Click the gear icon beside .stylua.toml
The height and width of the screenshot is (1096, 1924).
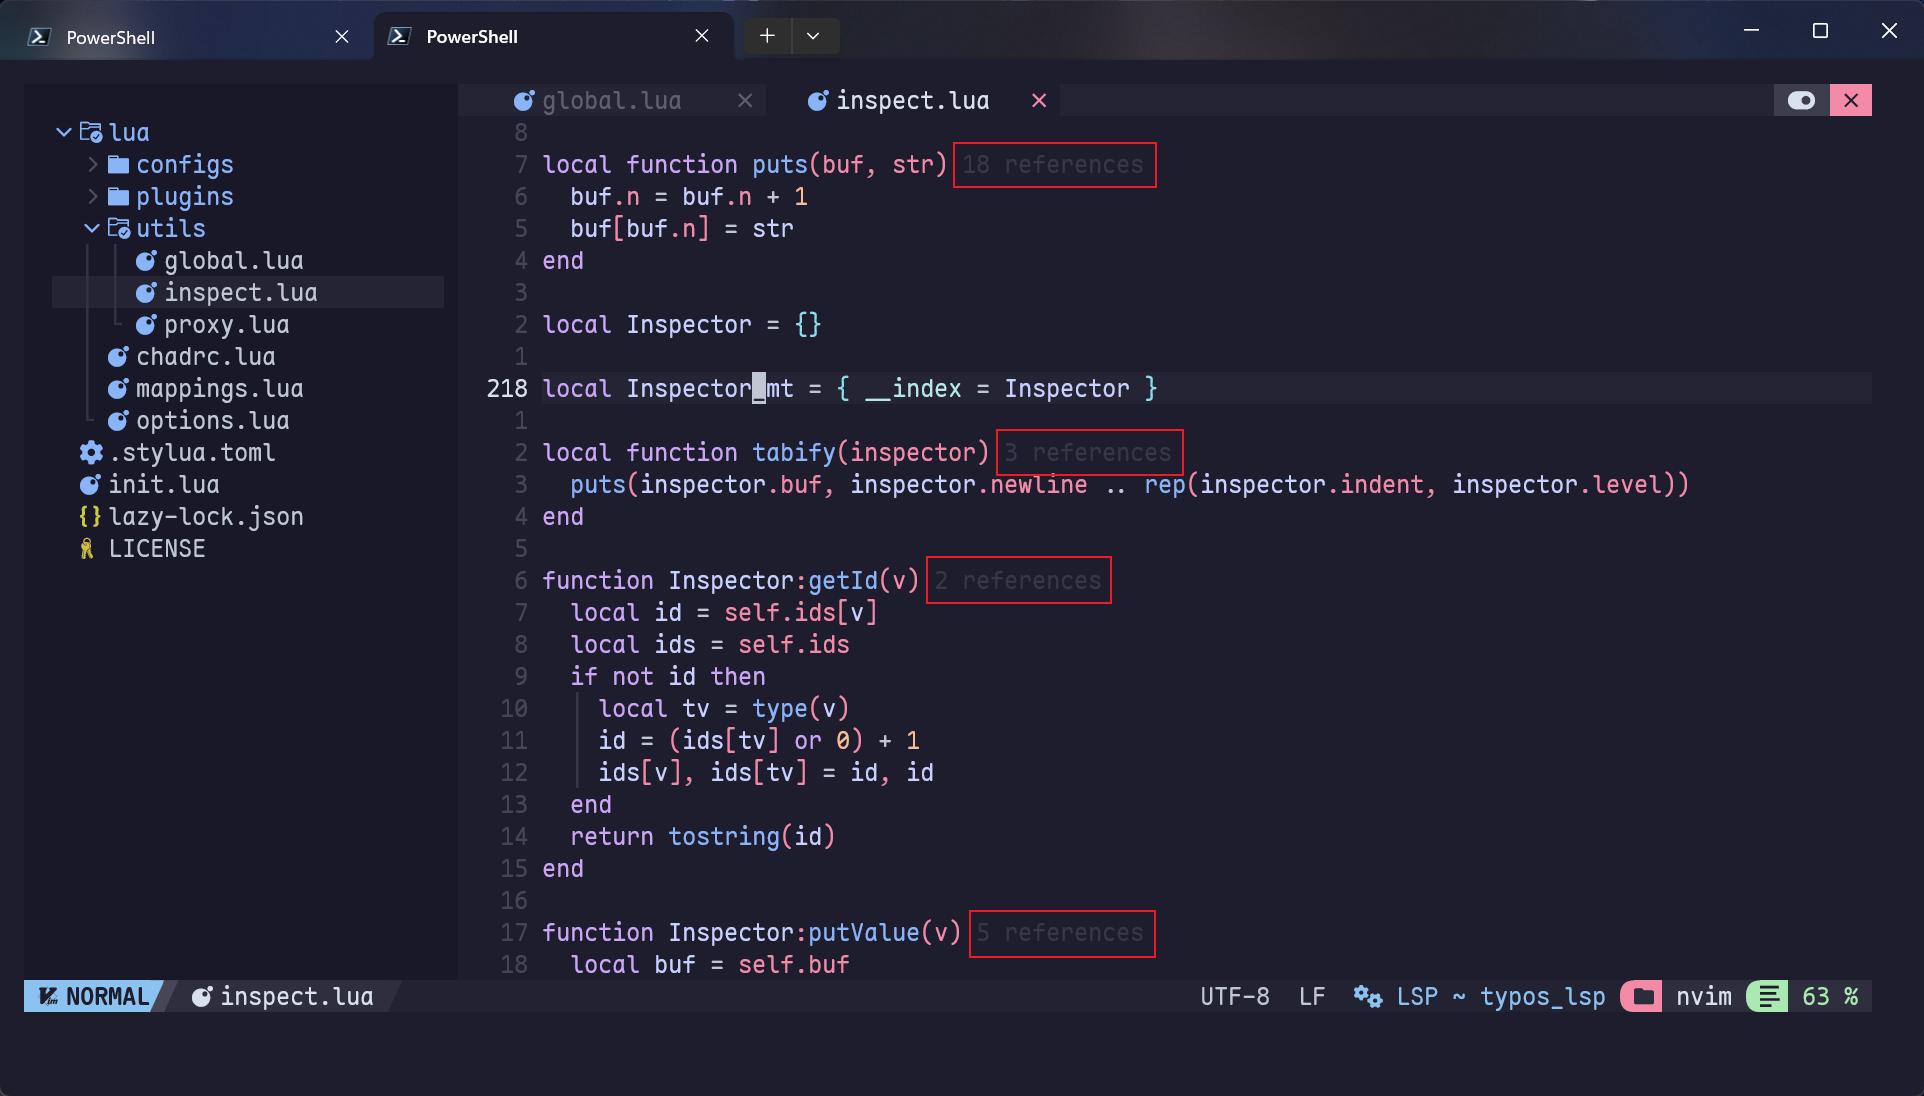point(89,452)
